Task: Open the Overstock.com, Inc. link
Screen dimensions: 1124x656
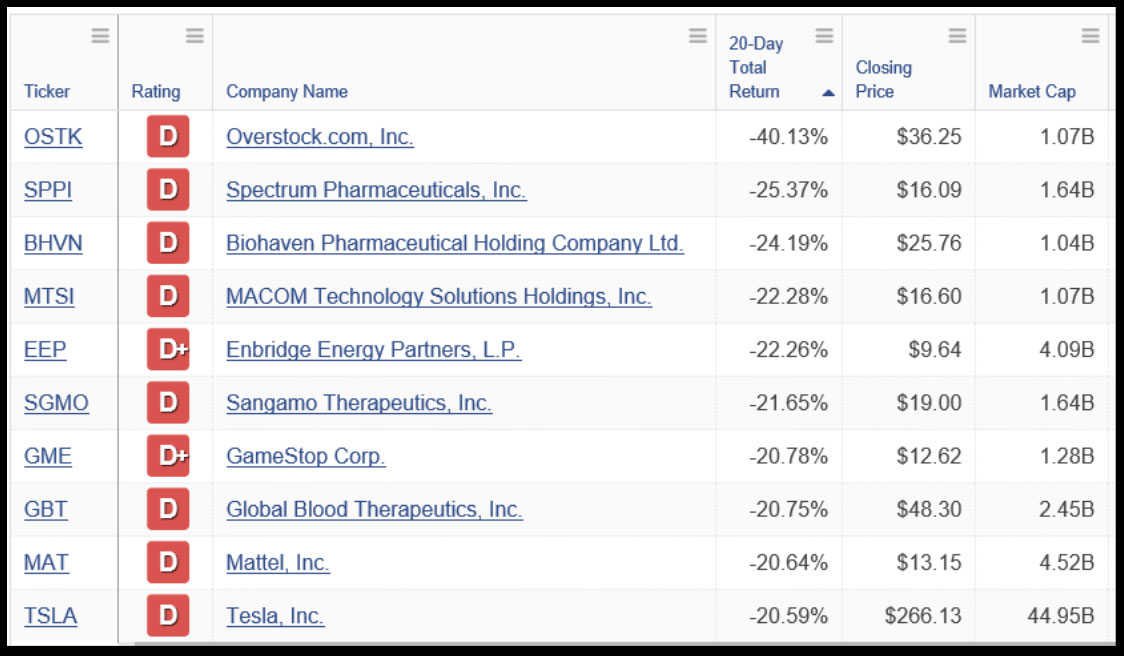Action: (x=320, y=136)
